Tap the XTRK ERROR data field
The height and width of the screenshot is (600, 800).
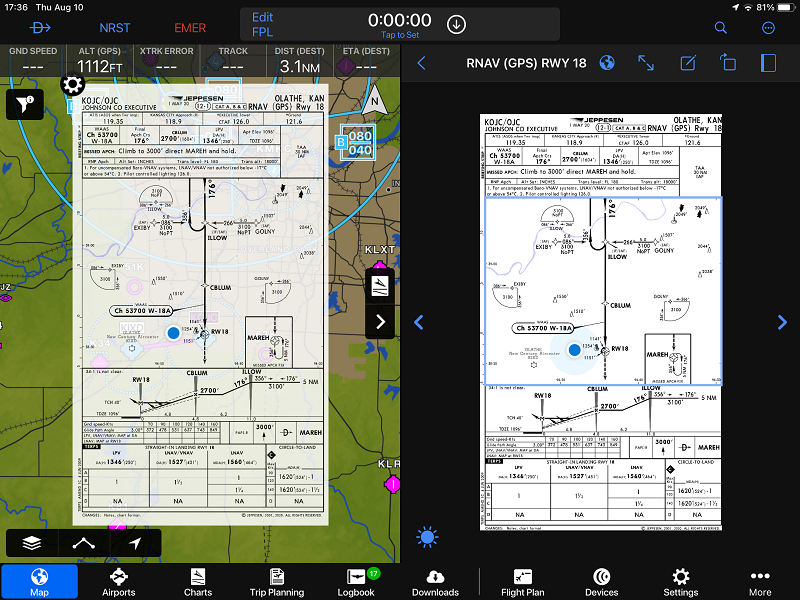[x=166, y=60]
